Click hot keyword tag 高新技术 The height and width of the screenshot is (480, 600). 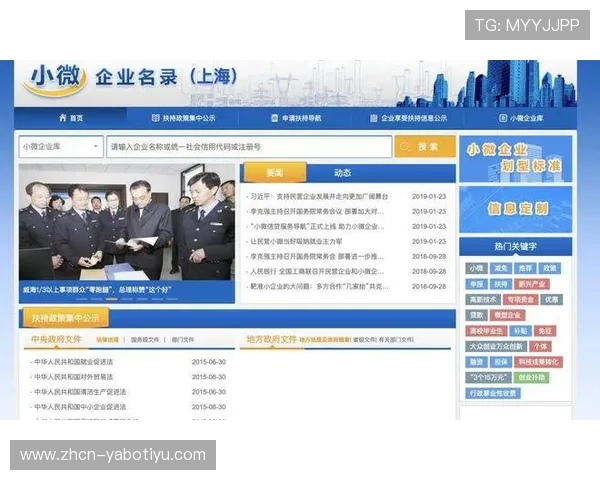pos(483,299)
